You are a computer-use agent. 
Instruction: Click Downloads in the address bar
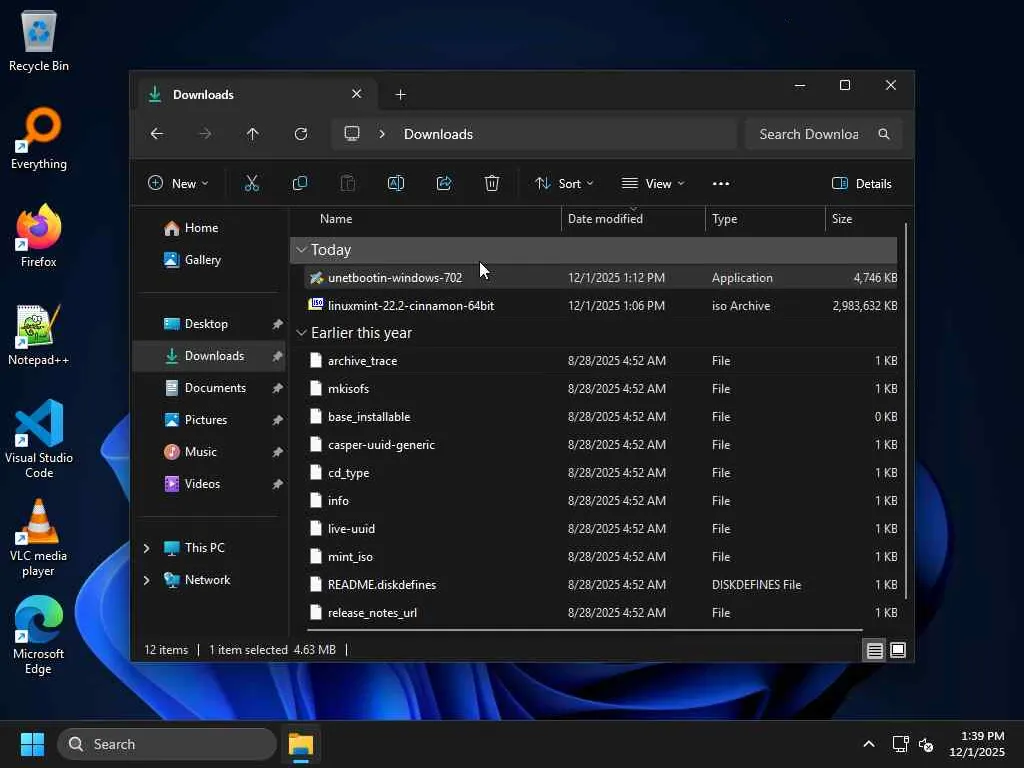(x=438, y=134)
